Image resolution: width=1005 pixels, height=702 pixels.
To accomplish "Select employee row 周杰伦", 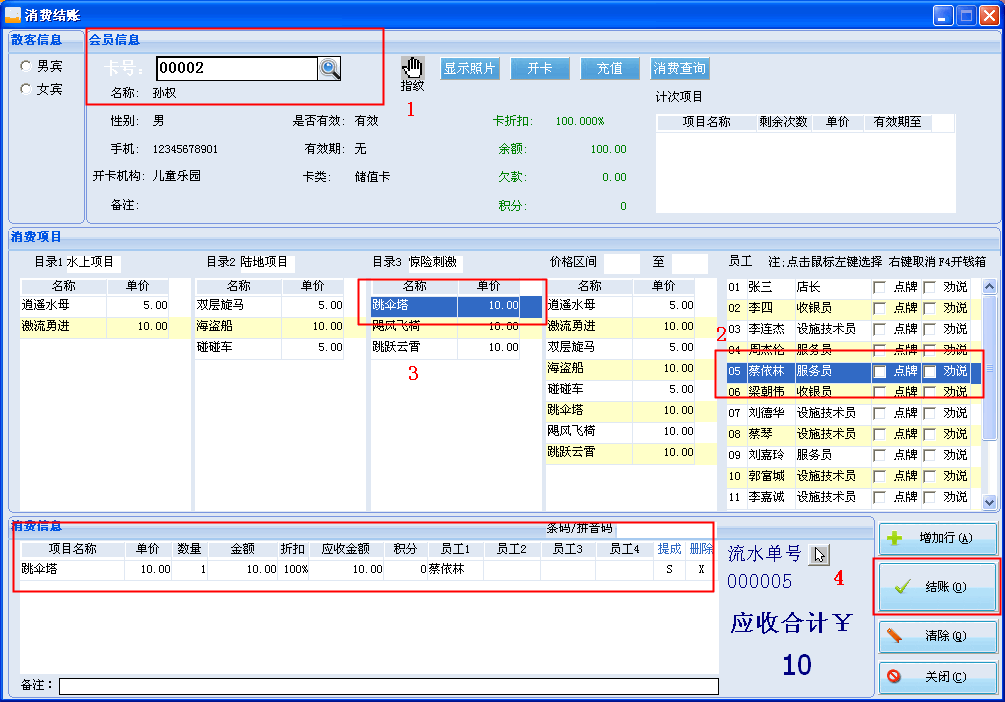I will coord(854,350).
